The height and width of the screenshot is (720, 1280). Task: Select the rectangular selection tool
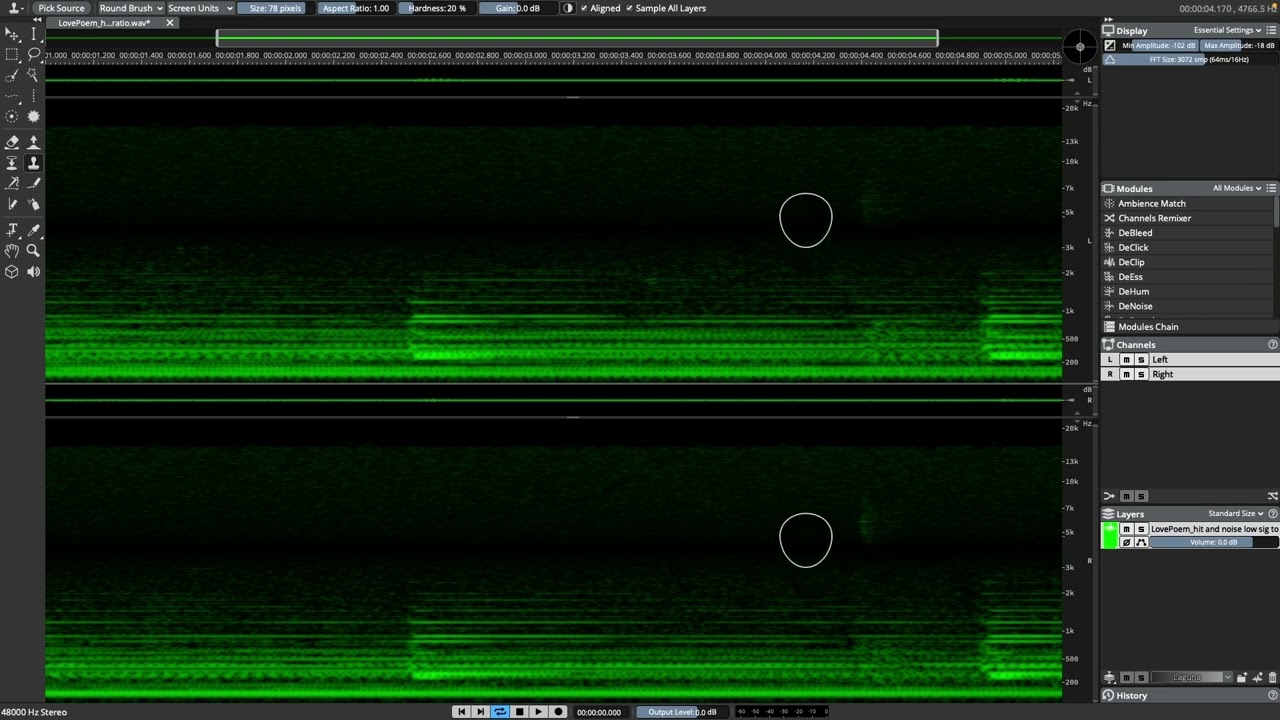pyautogui.click(x=12, y=54)
